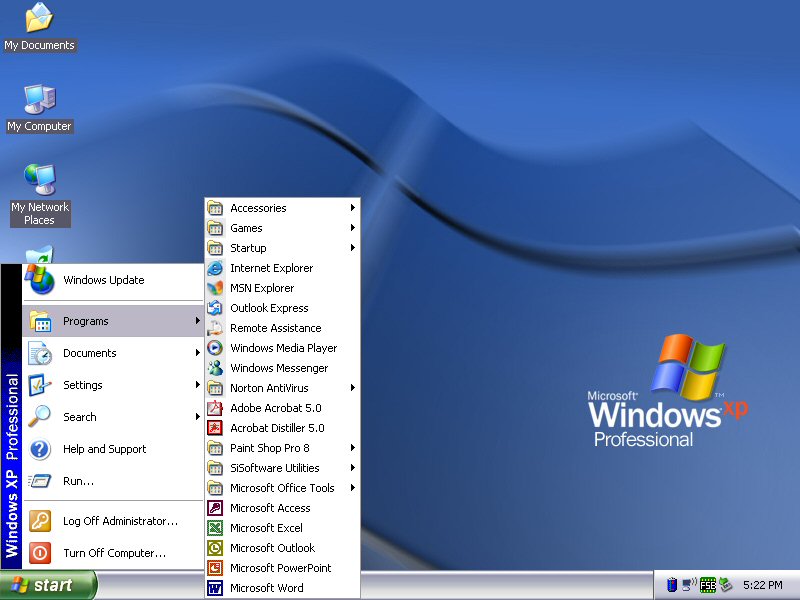Expand the Startup submenu arrow
800x600 pixels.
353,247
